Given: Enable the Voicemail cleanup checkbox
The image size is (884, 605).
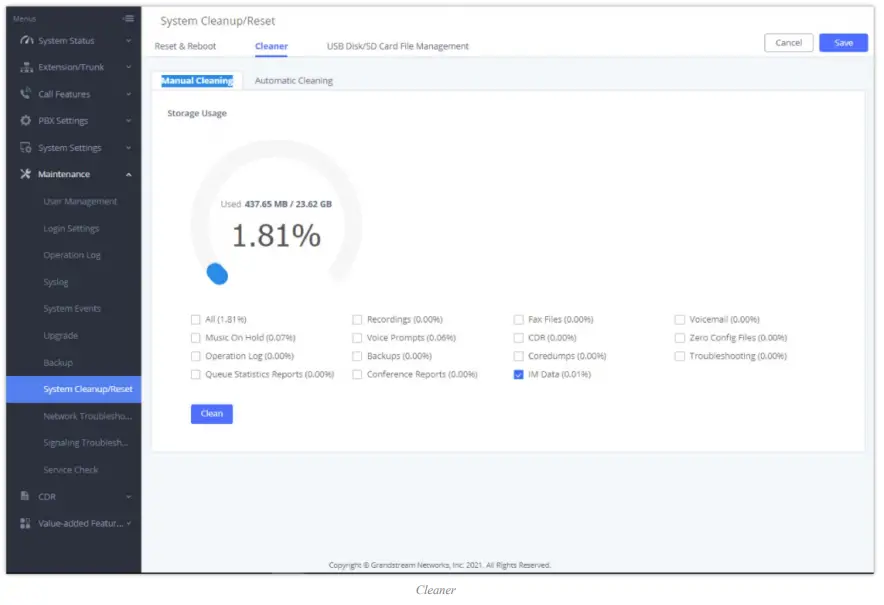Looking at the screenshot, I should (680, 320).
